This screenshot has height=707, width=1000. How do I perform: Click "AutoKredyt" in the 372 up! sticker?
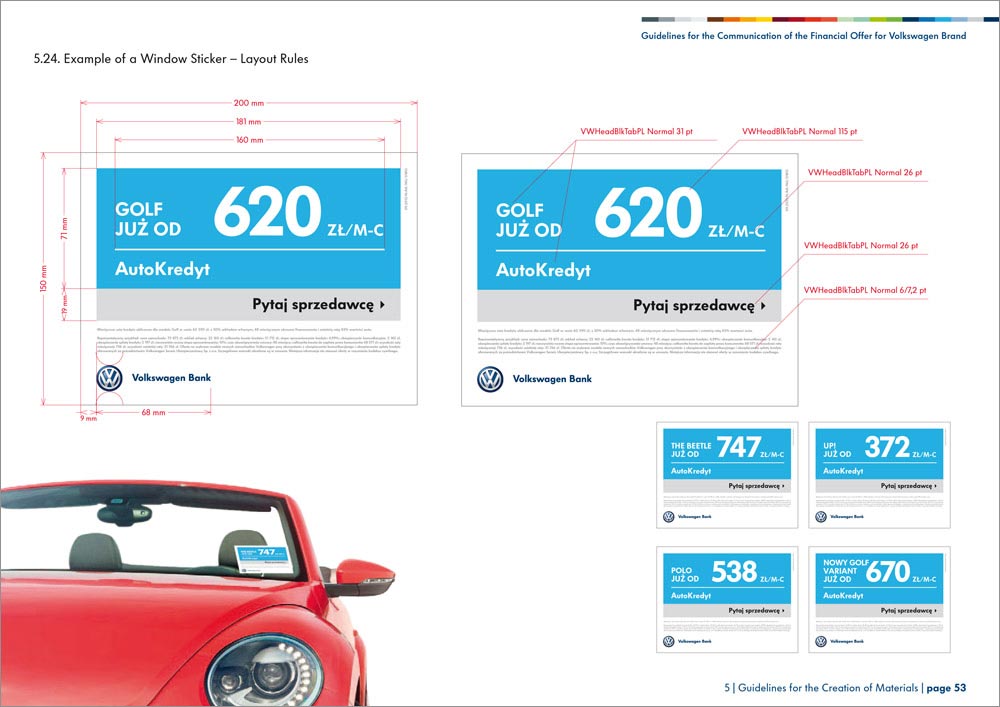[x=843, y=471]
